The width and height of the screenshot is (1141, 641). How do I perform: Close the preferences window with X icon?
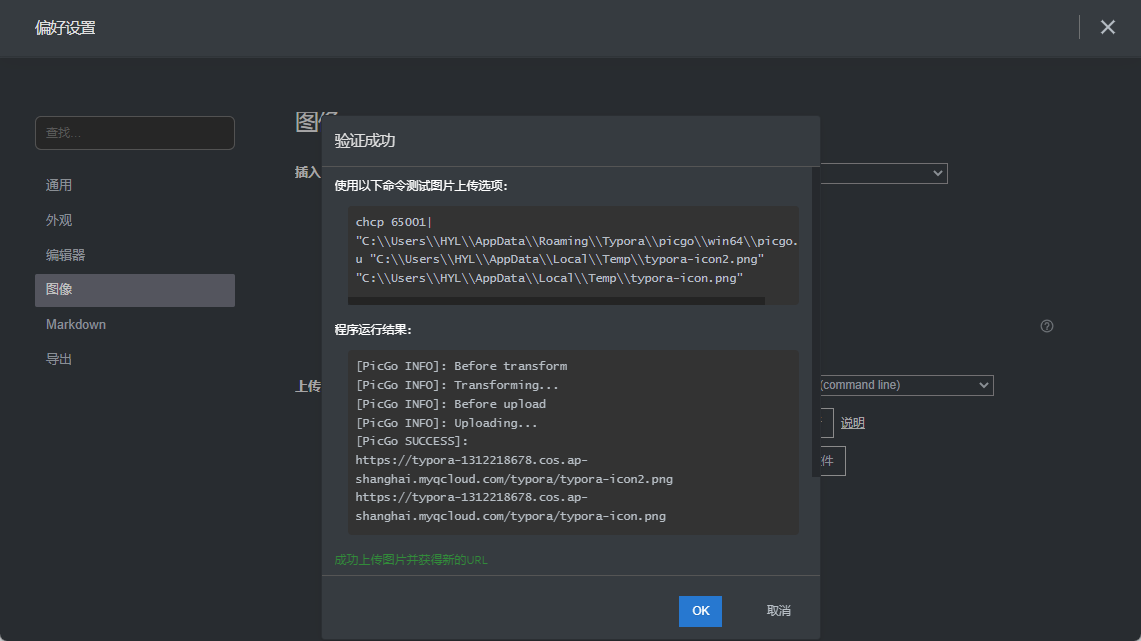(1108, 28)
